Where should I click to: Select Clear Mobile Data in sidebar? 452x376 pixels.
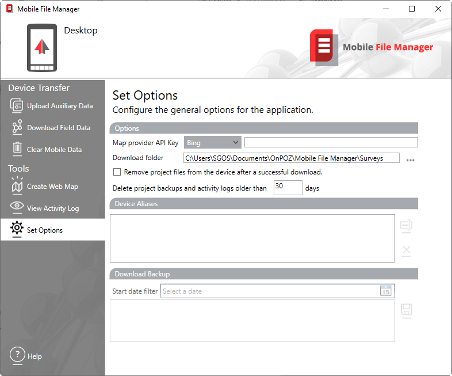[53, 149]
